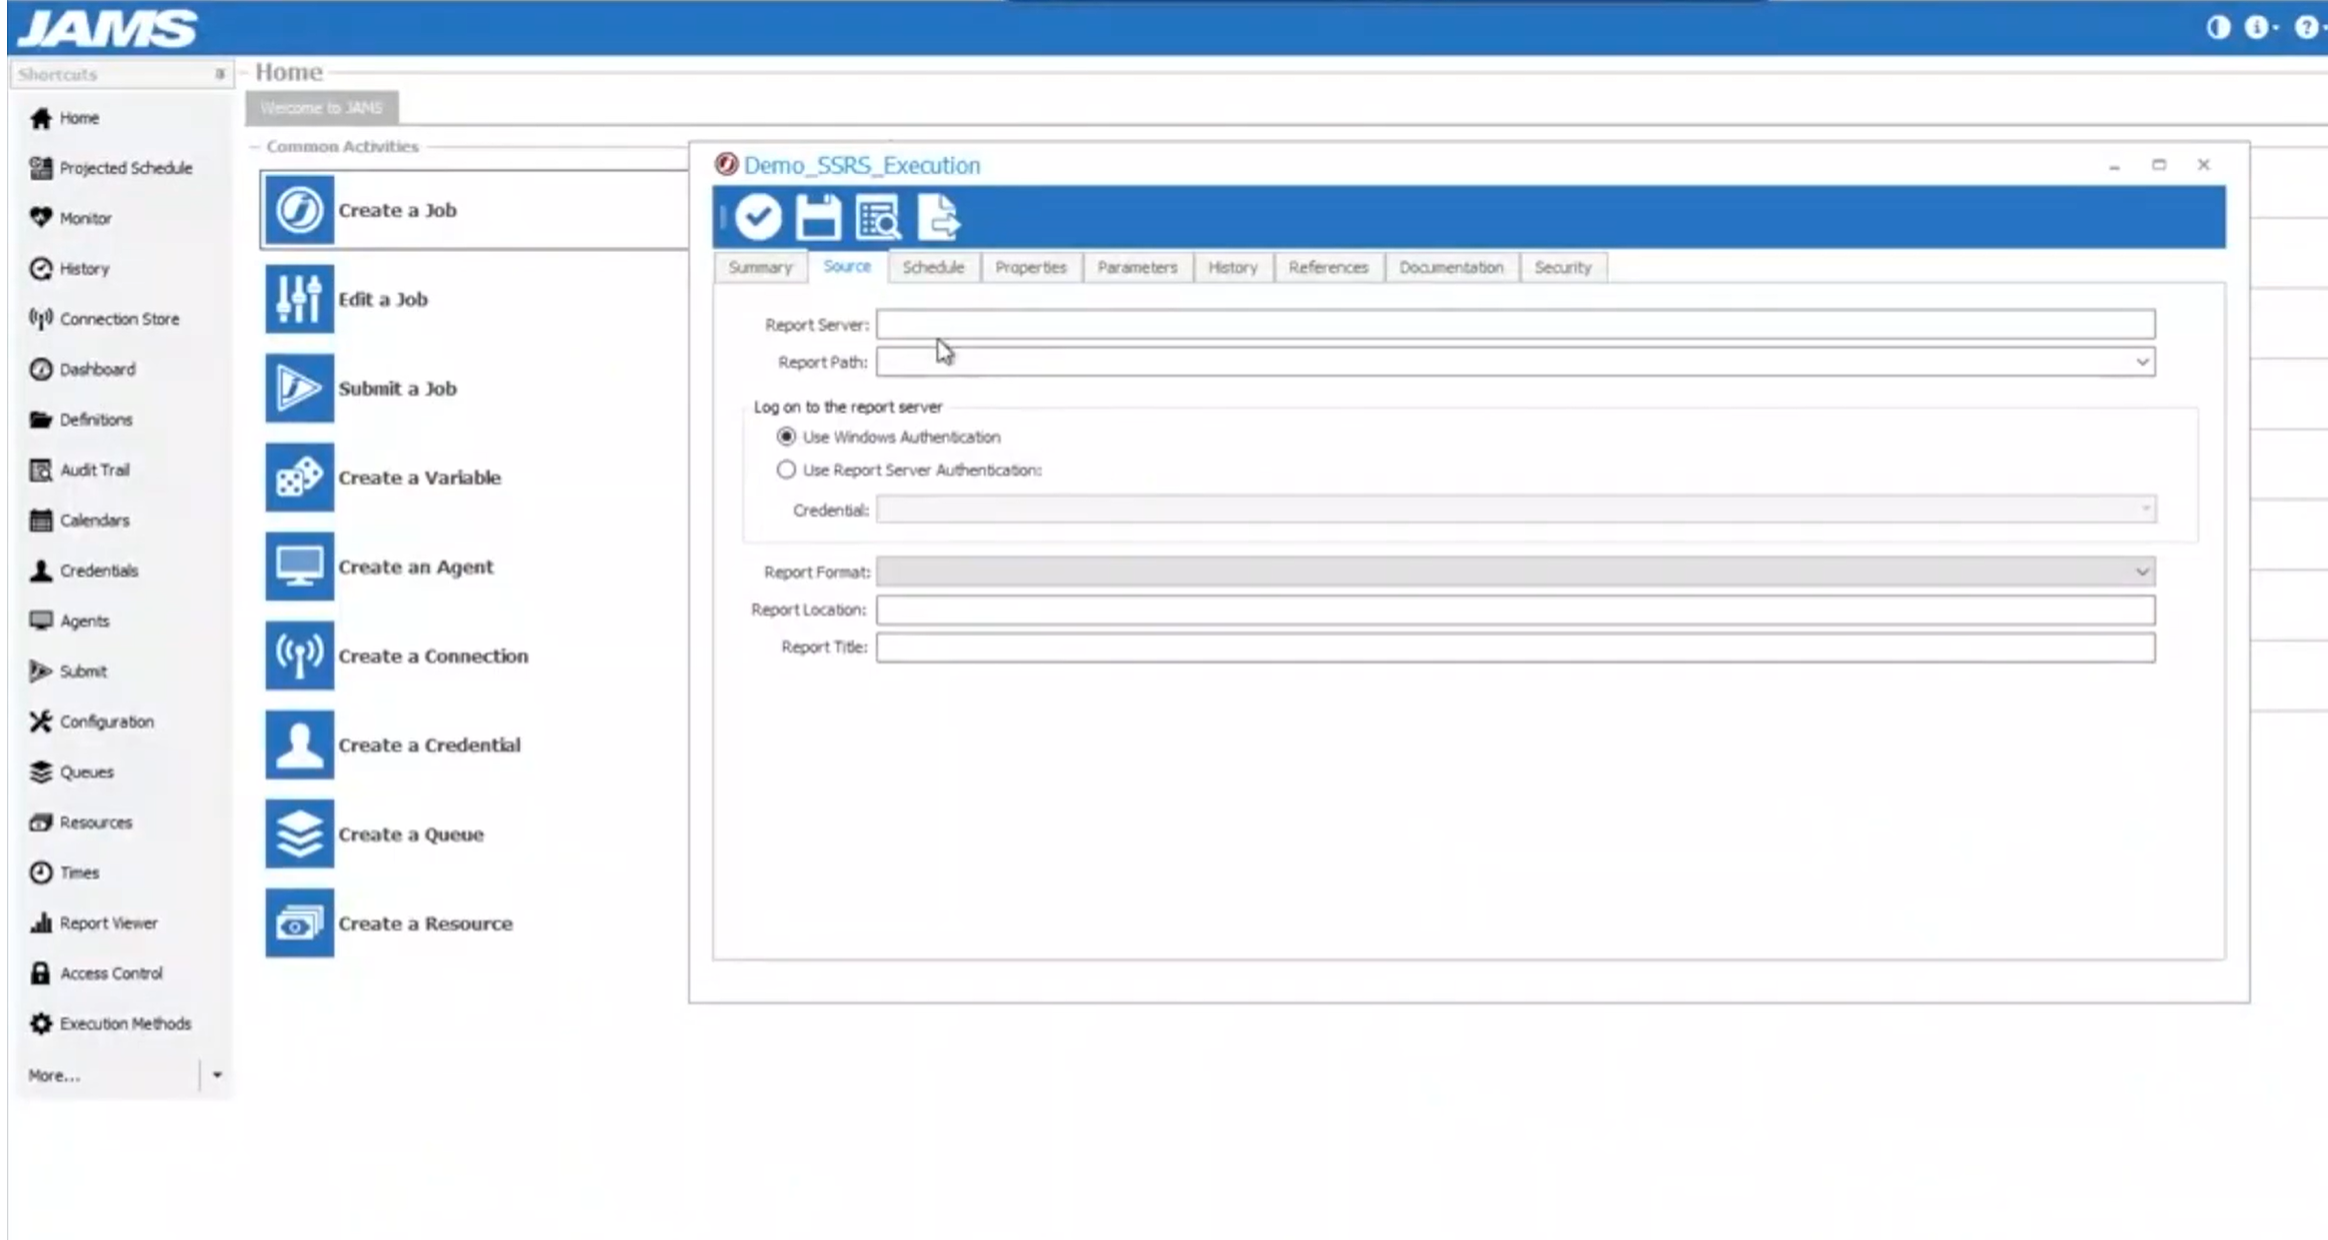Toggle the contrast theme icon in the header
Viewport: 2328px width, 1240px height.
click(2218, 27)
